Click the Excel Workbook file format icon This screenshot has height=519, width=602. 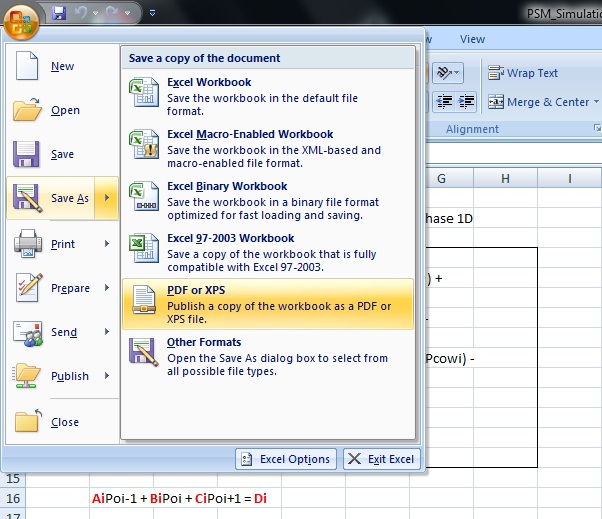[x=144, y=92]
